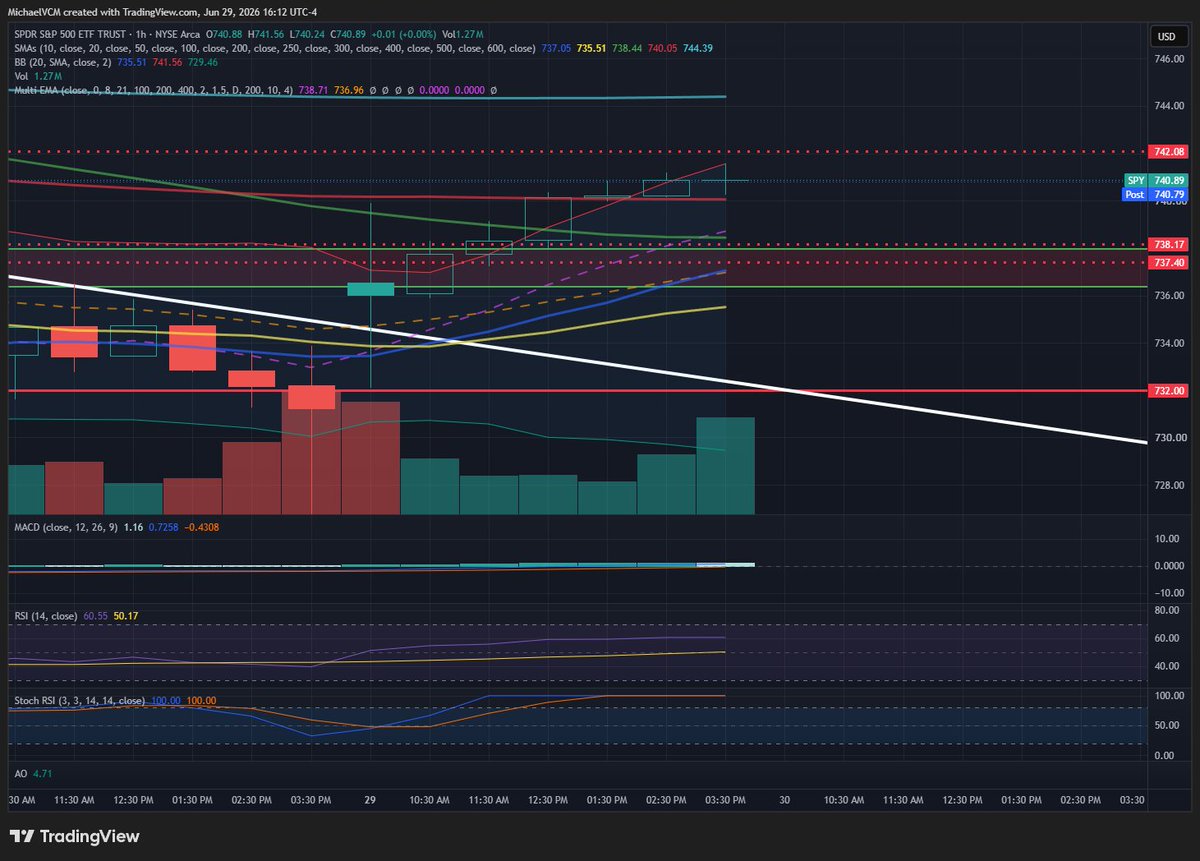The image size is (1200, 861).
Task: Open the MACD (close, 12, 26, 9) legend
Action: point(66,525)
